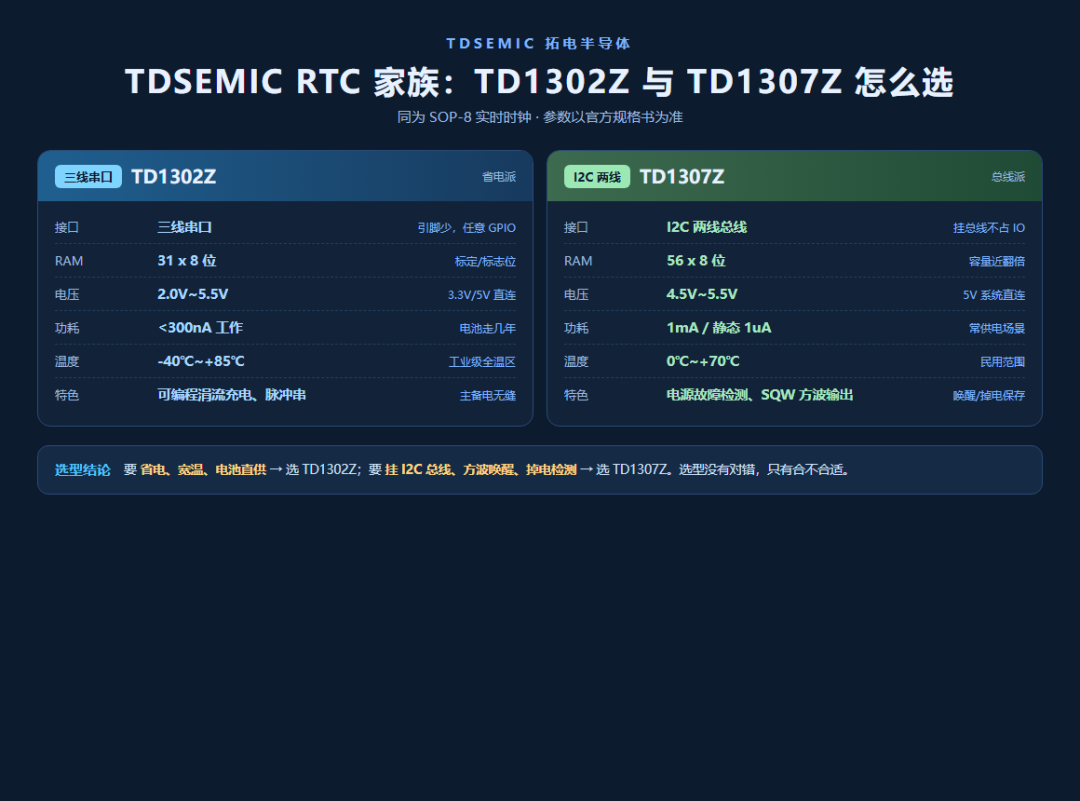Click the note 5V 系统直连
Screen dimensions: 1080x801
(x=994, y=295)
